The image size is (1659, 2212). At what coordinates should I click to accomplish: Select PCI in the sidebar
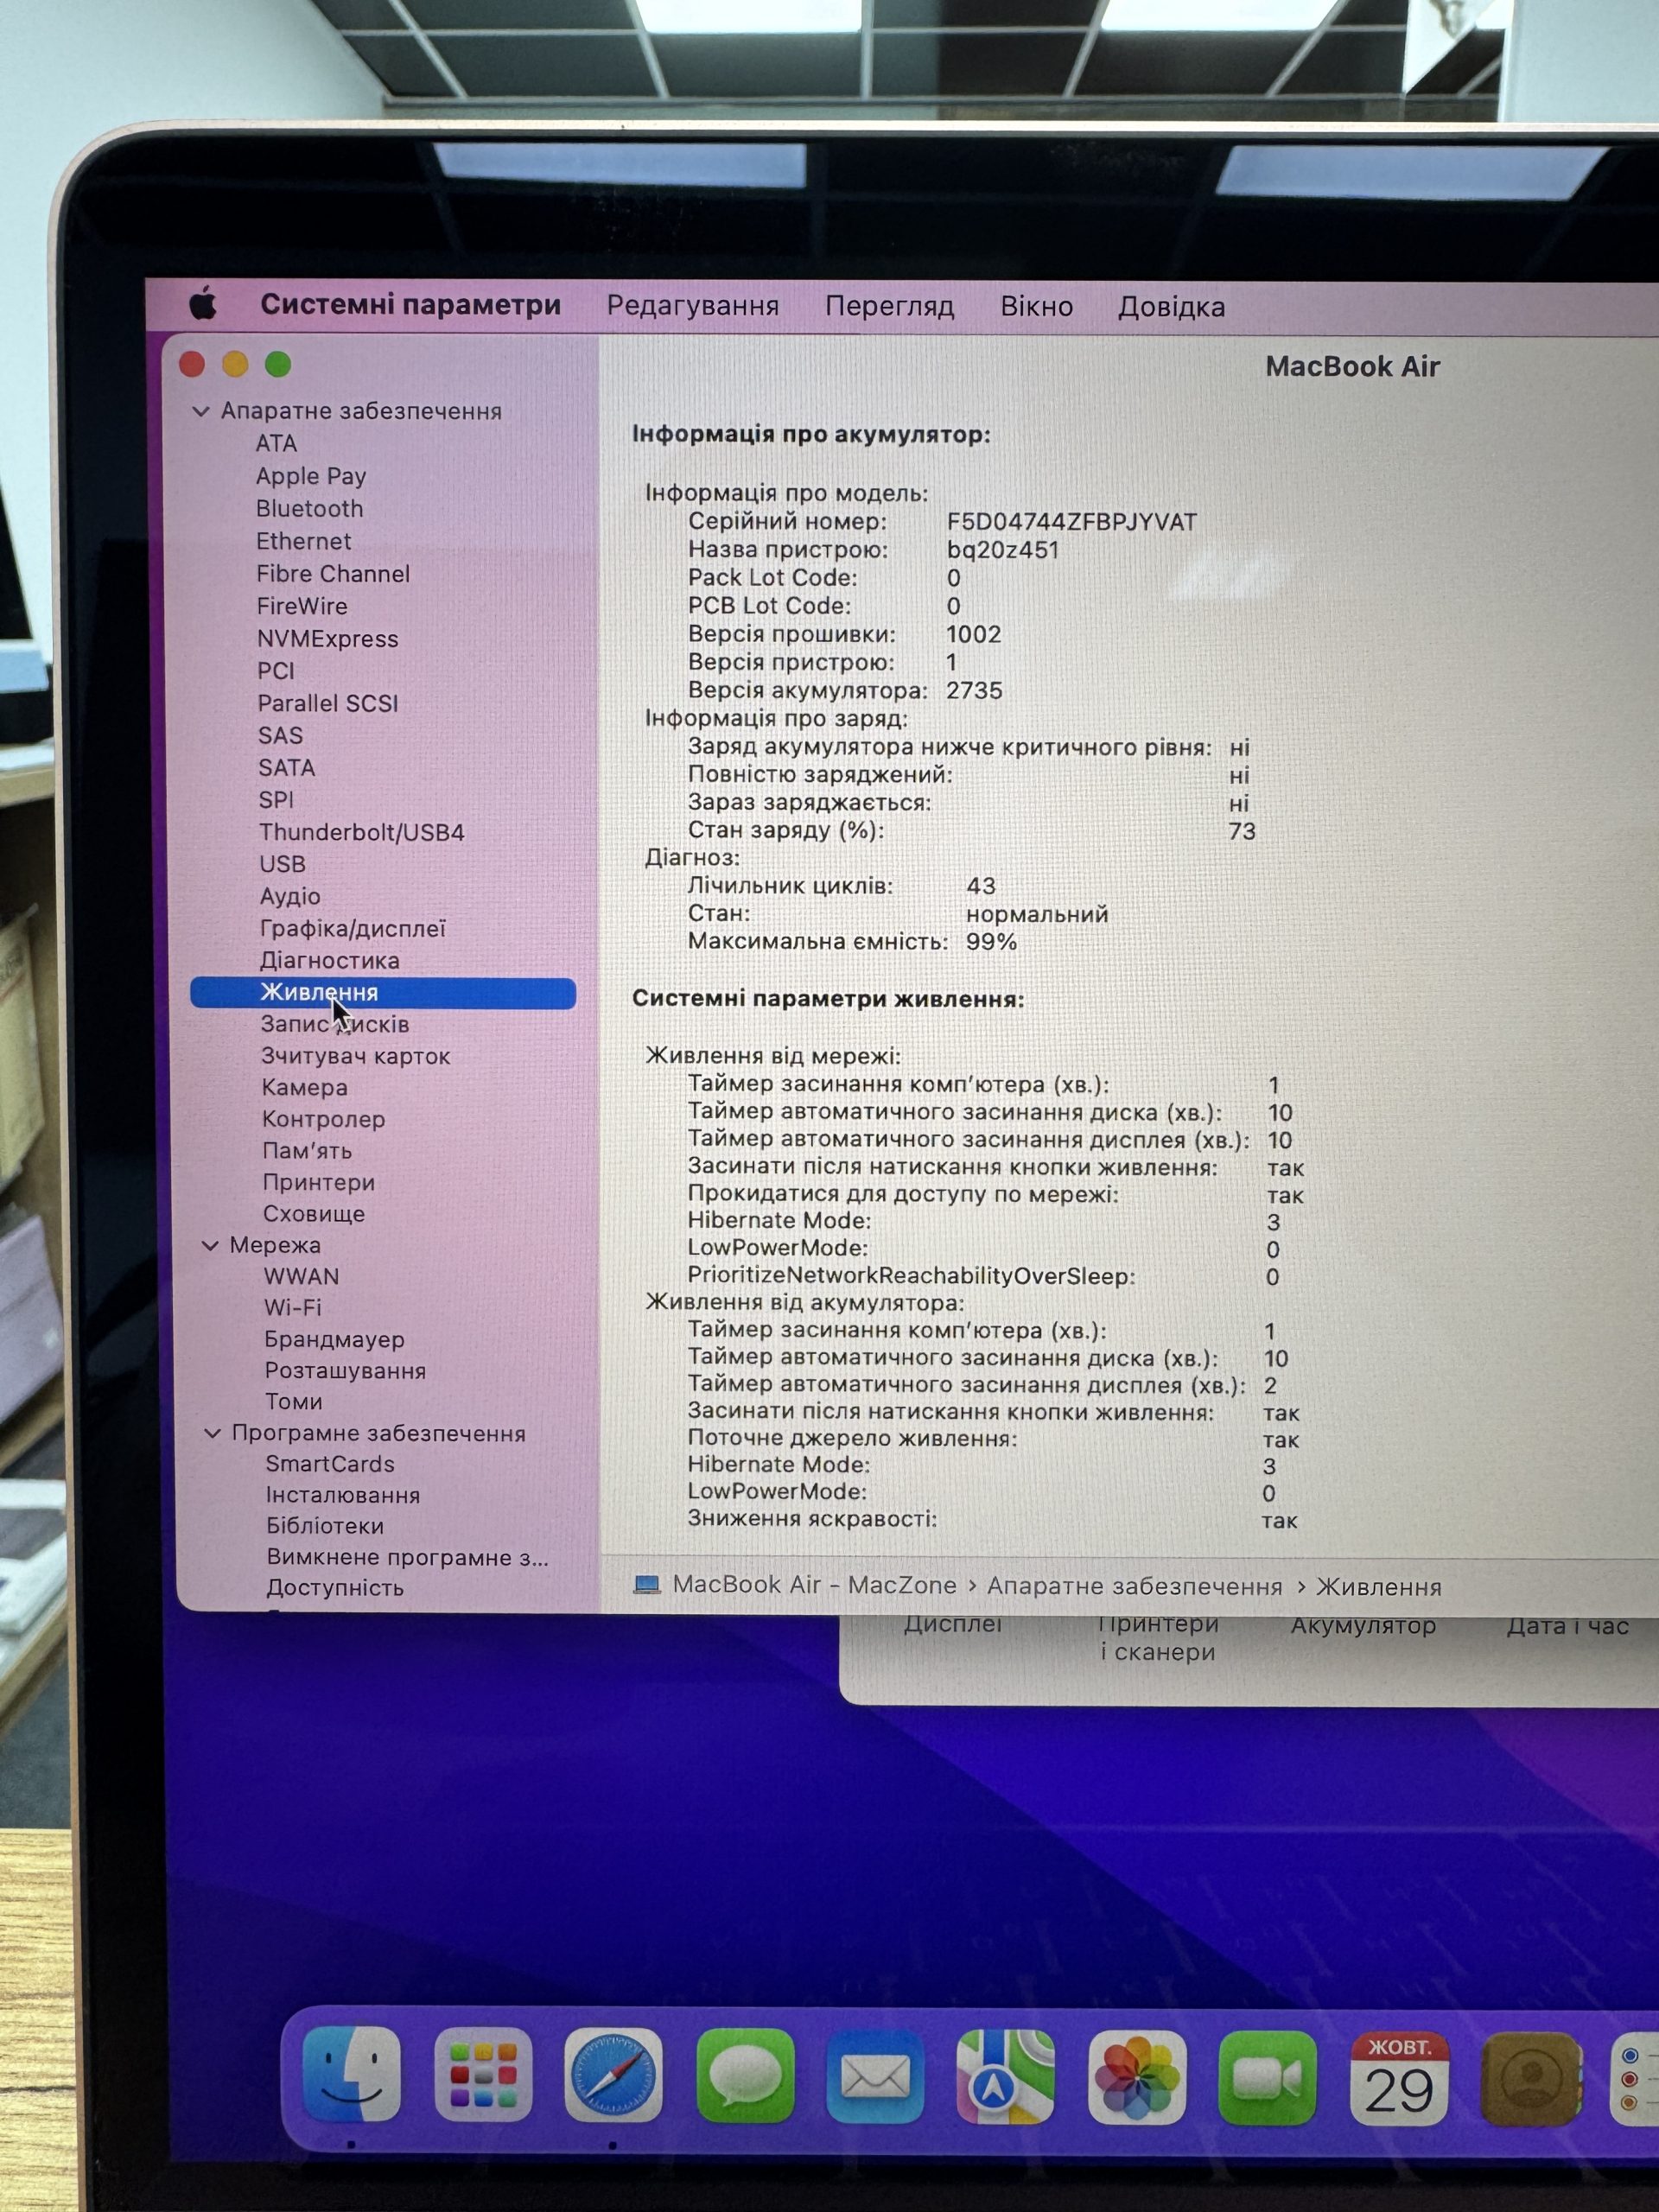coord(276,671)
